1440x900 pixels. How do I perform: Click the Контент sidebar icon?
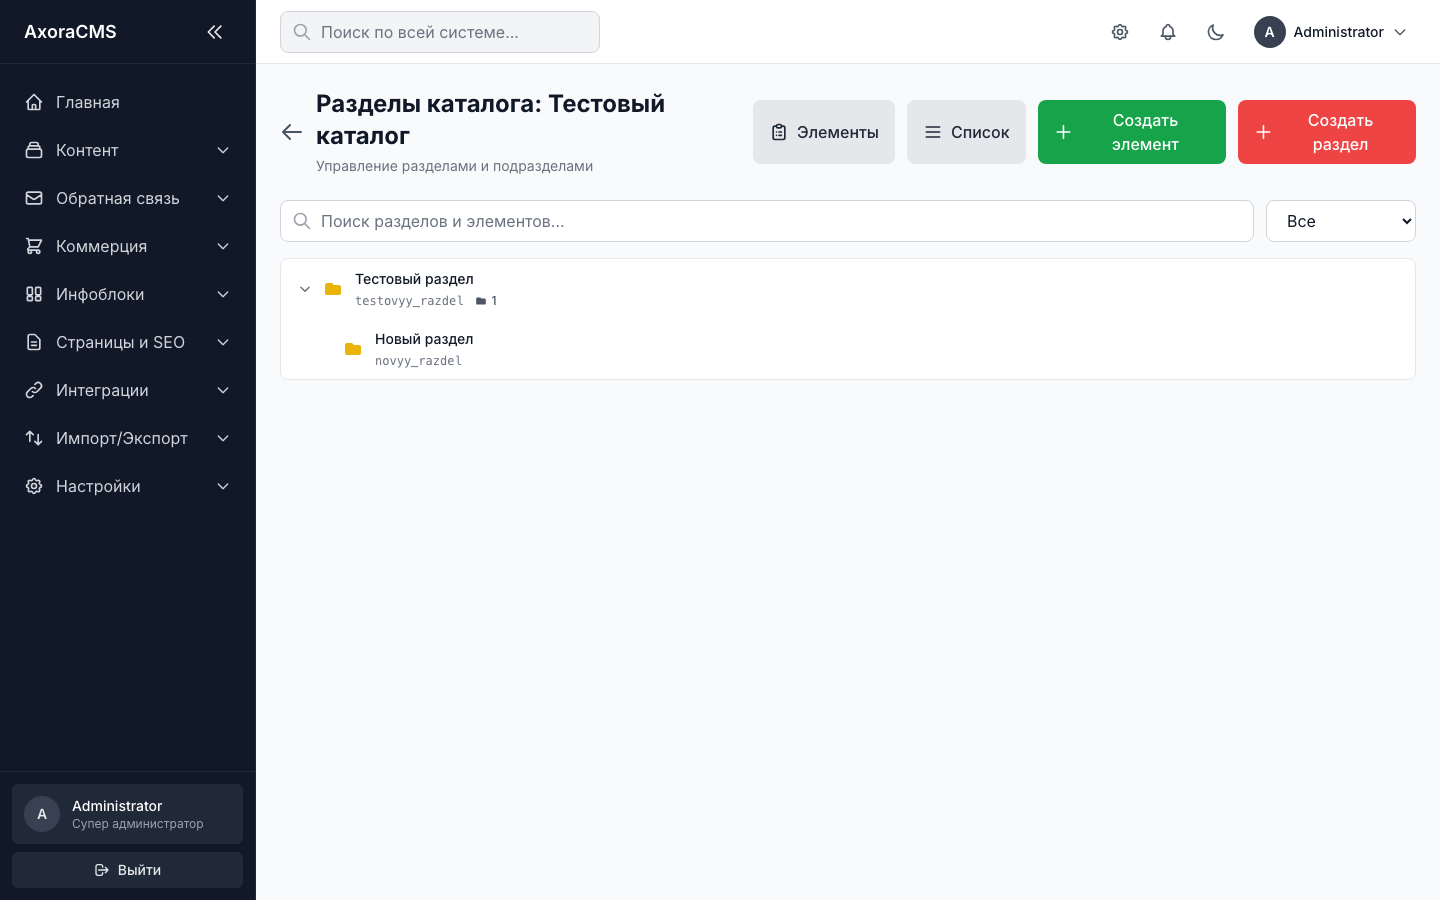coord(34,150)
